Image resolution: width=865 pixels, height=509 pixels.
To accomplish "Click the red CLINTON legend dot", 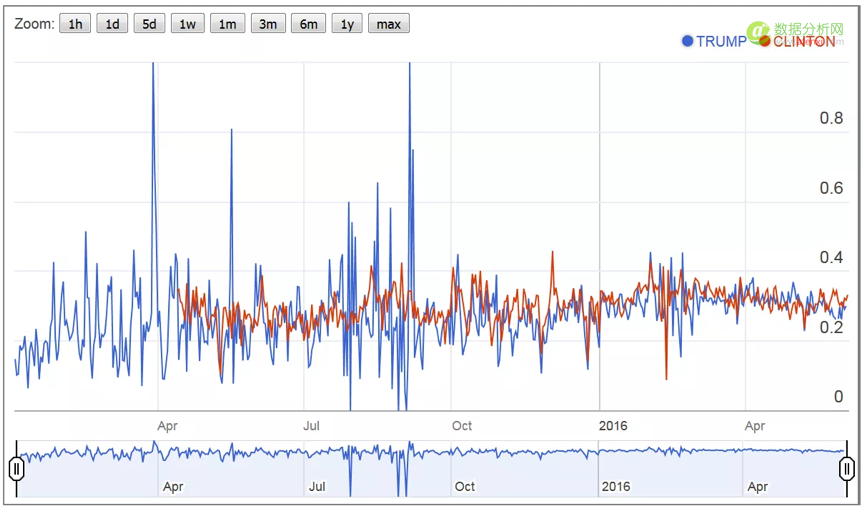I will point(765,42).
